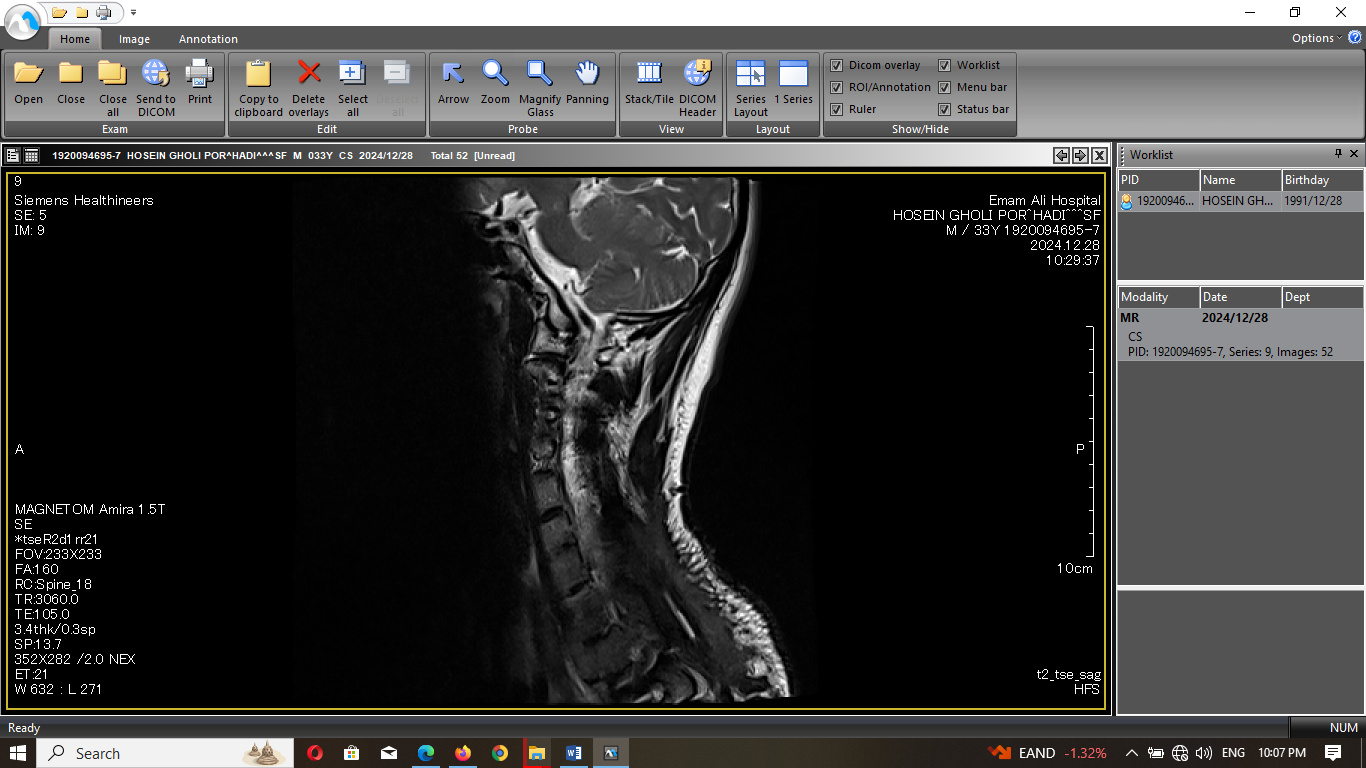This screenshot has height=768, width=1366.
Task: Click 't2_tse_sag' overlay text in the image
Action: [x=1068, y=674]
